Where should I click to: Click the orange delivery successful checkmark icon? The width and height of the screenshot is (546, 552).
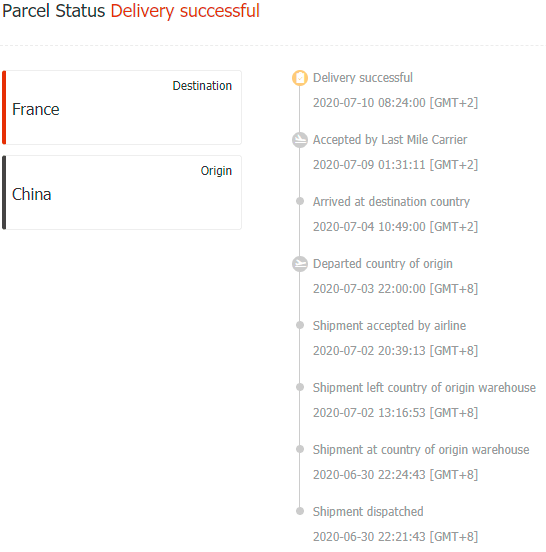click(300, 78)
